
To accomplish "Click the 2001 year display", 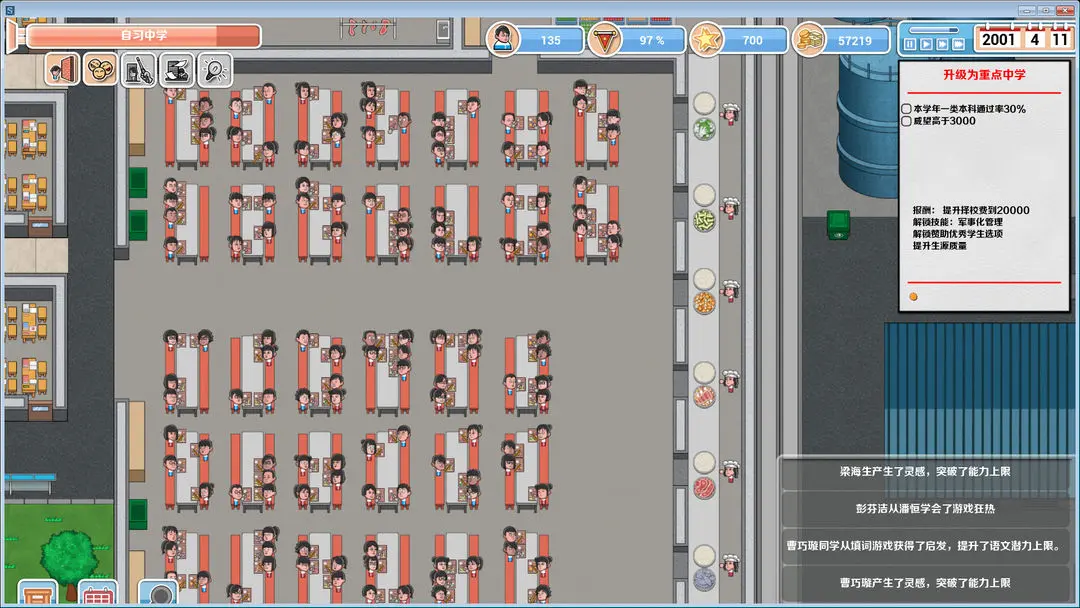I will tap(1000, 39).
